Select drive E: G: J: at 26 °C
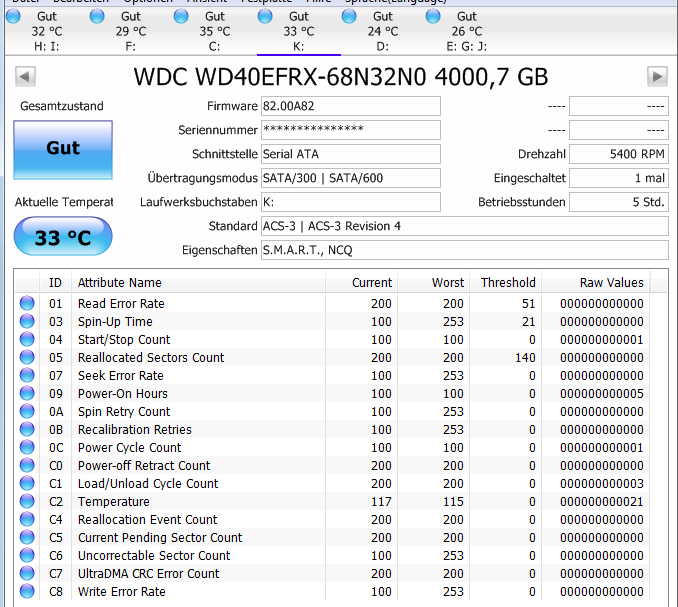The image size is (678, 607). point(466,32)
